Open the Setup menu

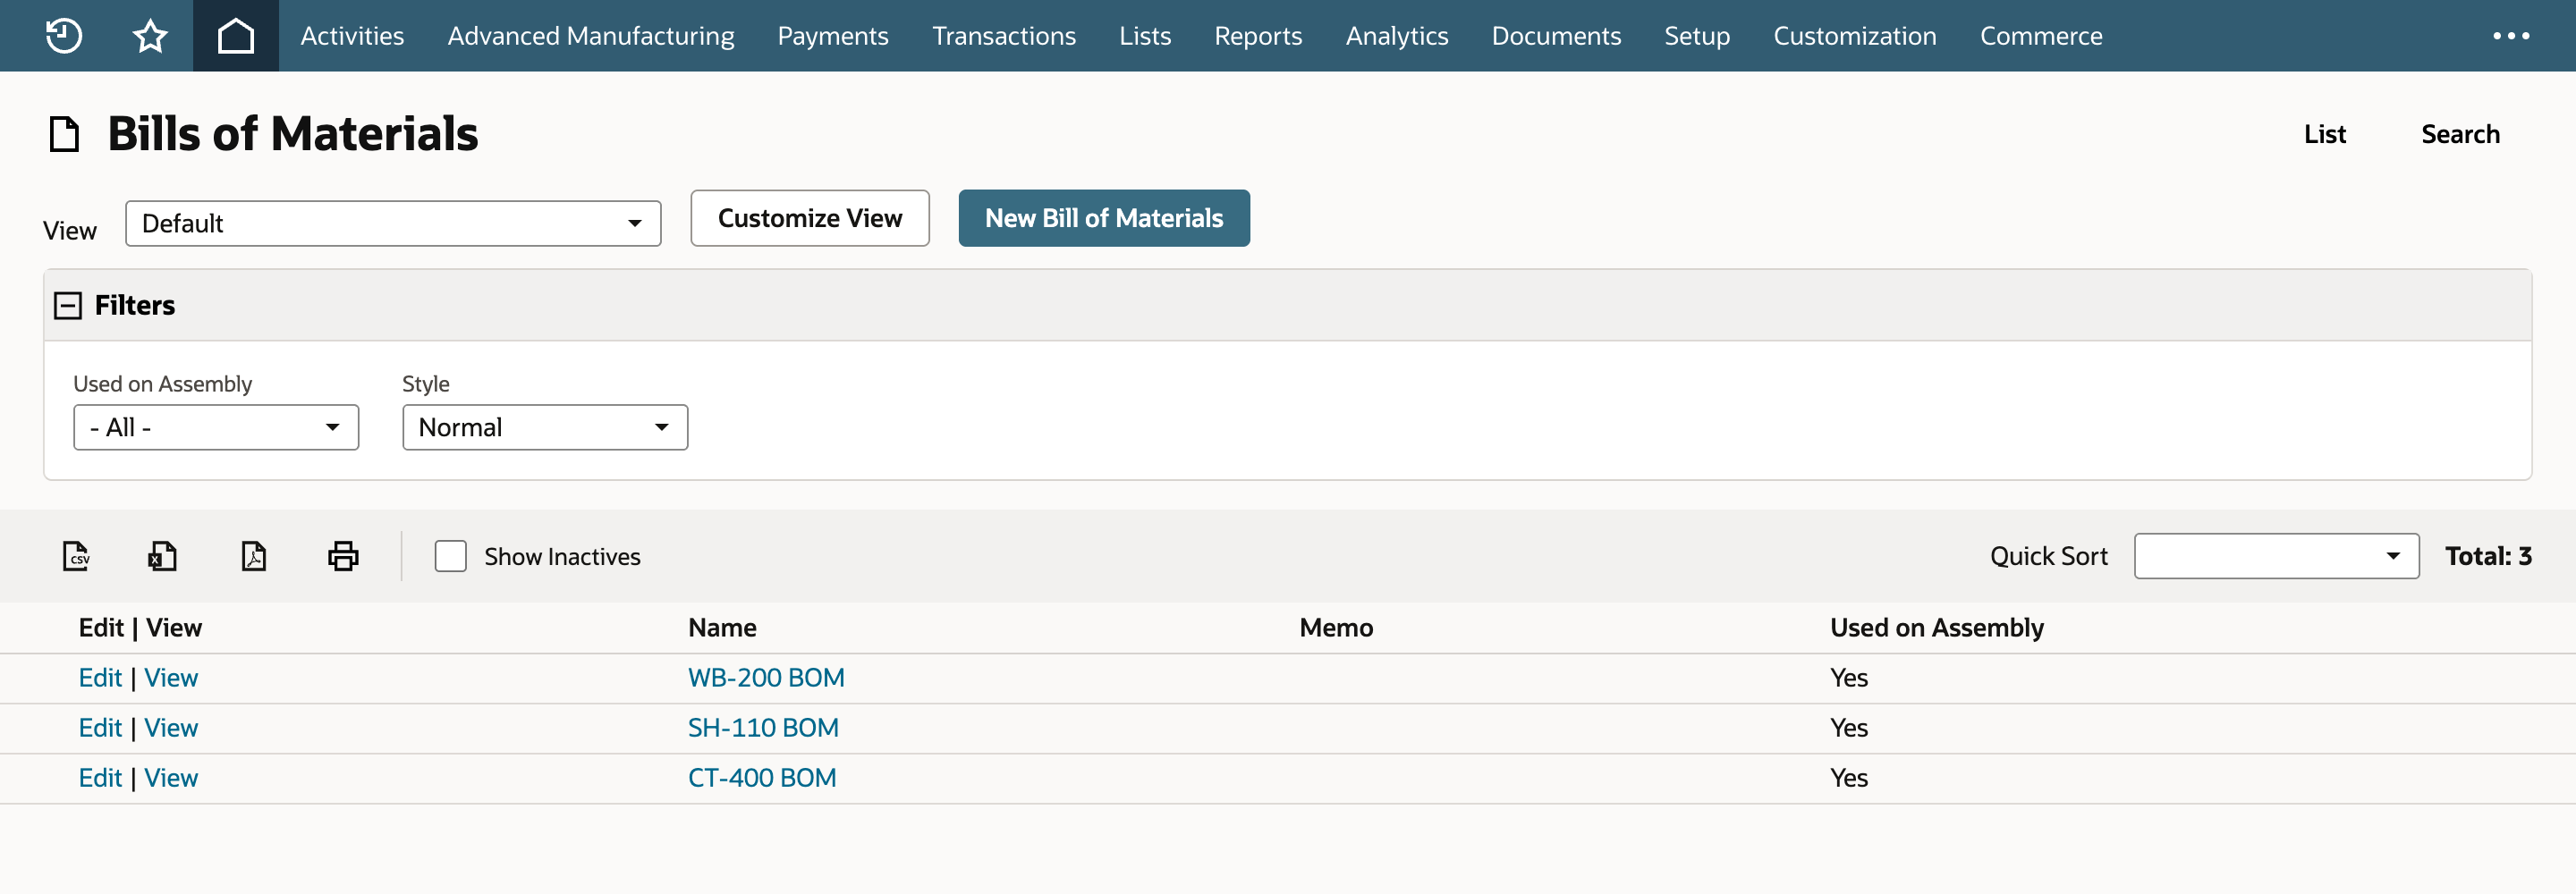1697,36
